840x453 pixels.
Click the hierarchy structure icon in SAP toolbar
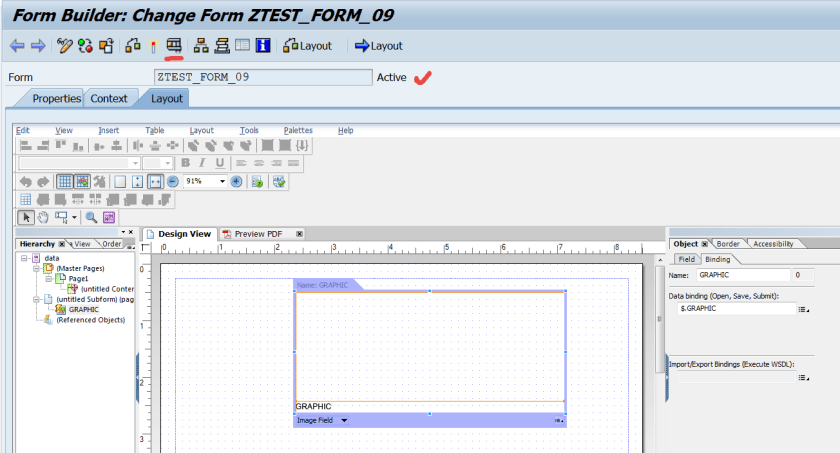point(201,46)
